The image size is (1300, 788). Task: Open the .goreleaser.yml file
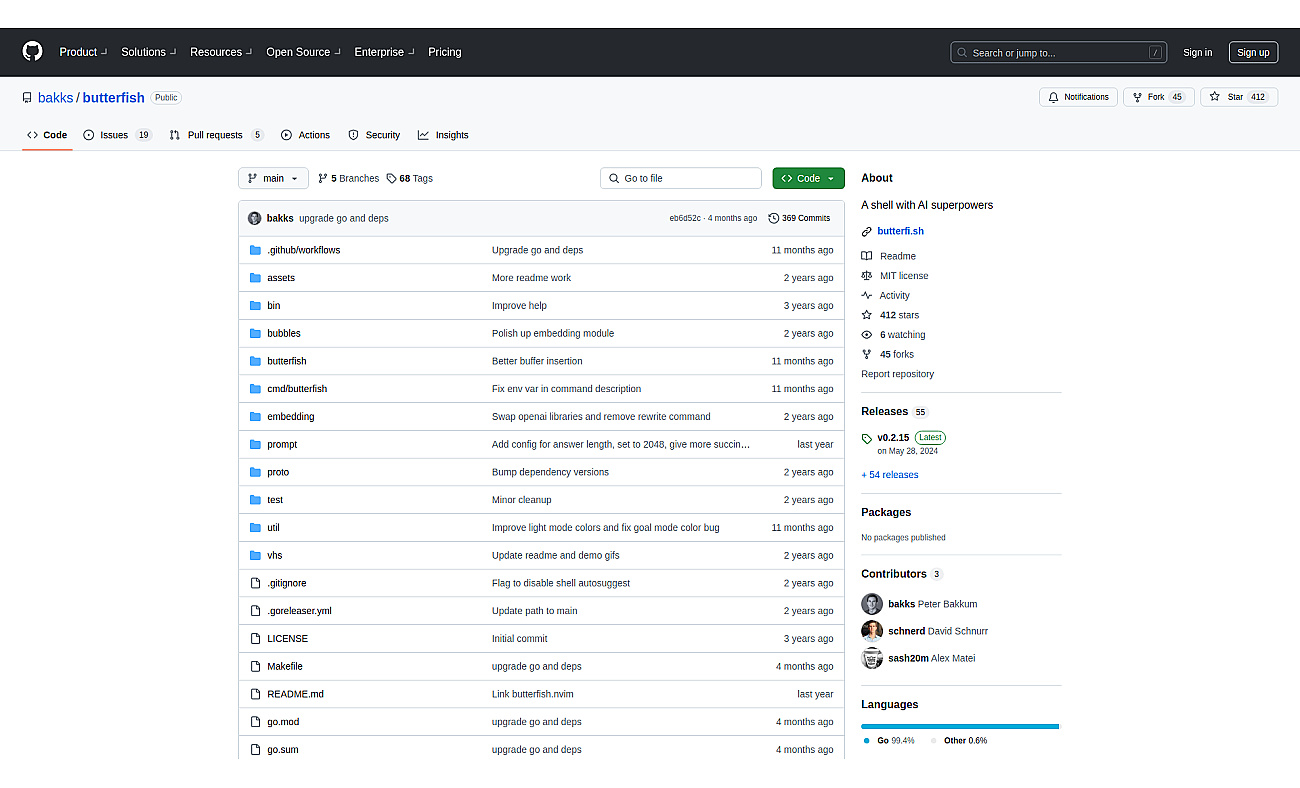click(x=299, y=611)
